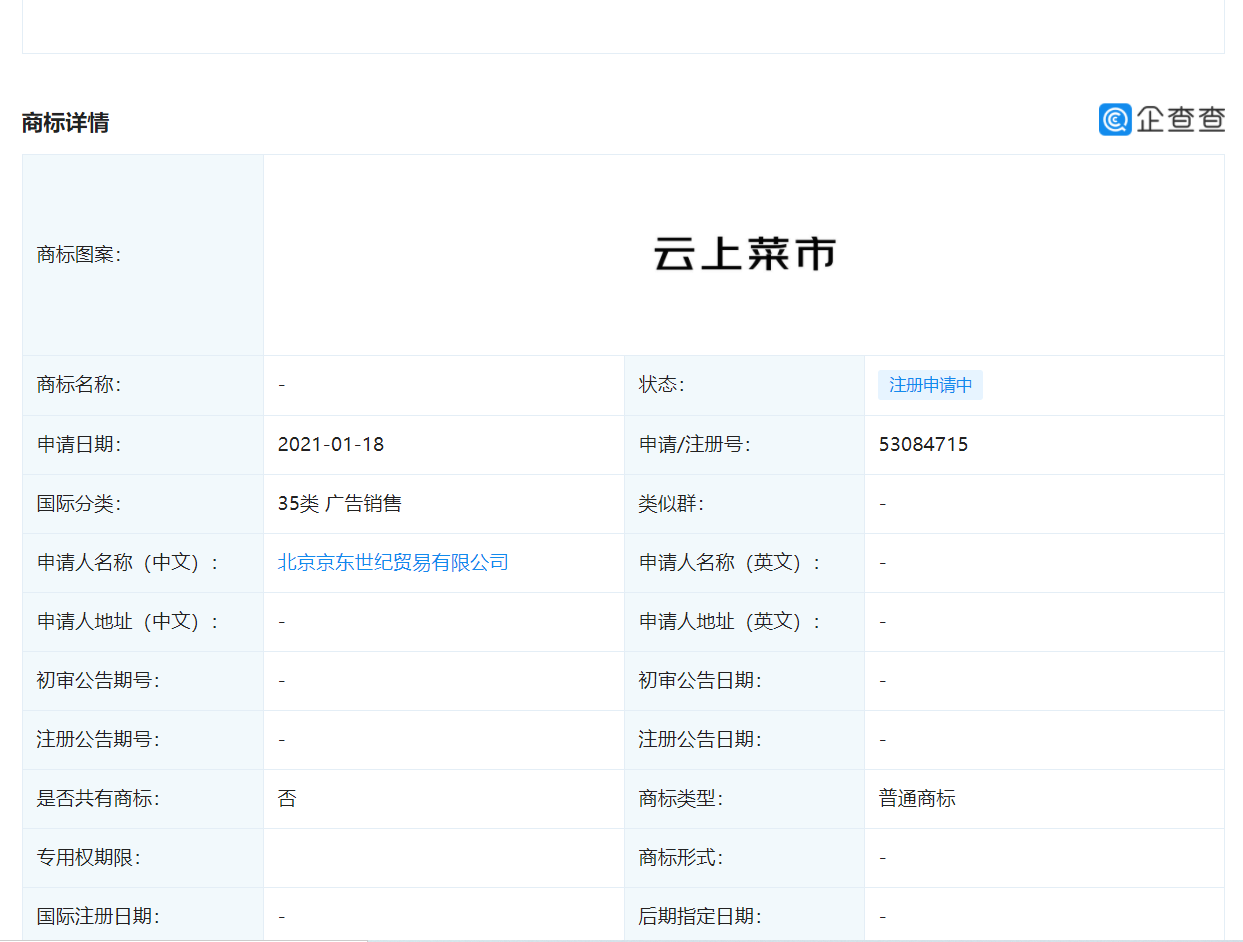This screenshot has height=942, width=1243.
Task: Click the 专用权期限 label
Action: pyautogui.click(x=89, y=858)
